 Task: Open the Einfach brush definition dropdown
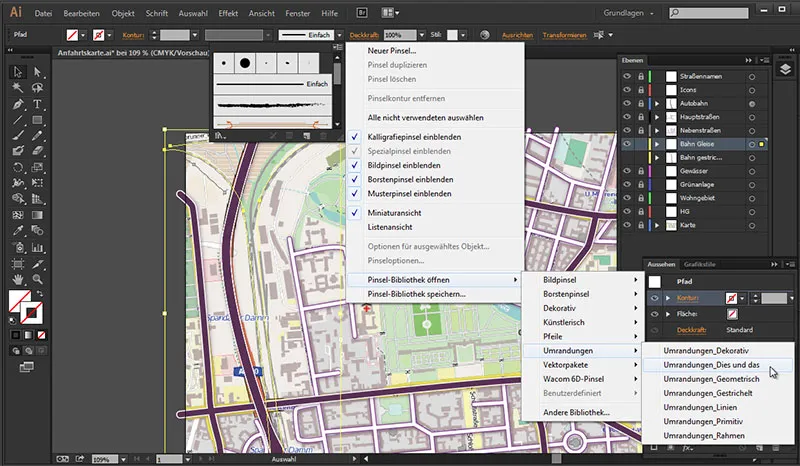click(x=339, y=35)
